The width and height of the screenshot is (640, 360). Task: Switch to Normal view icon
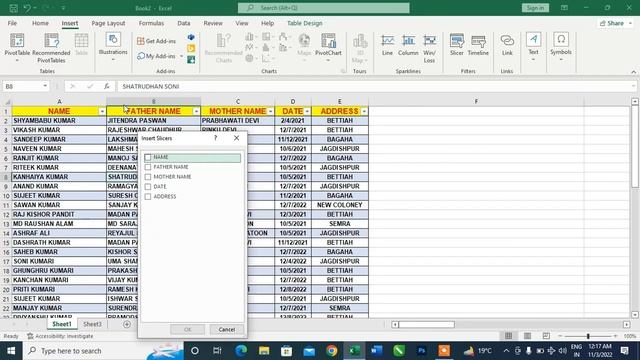[508, 336]
